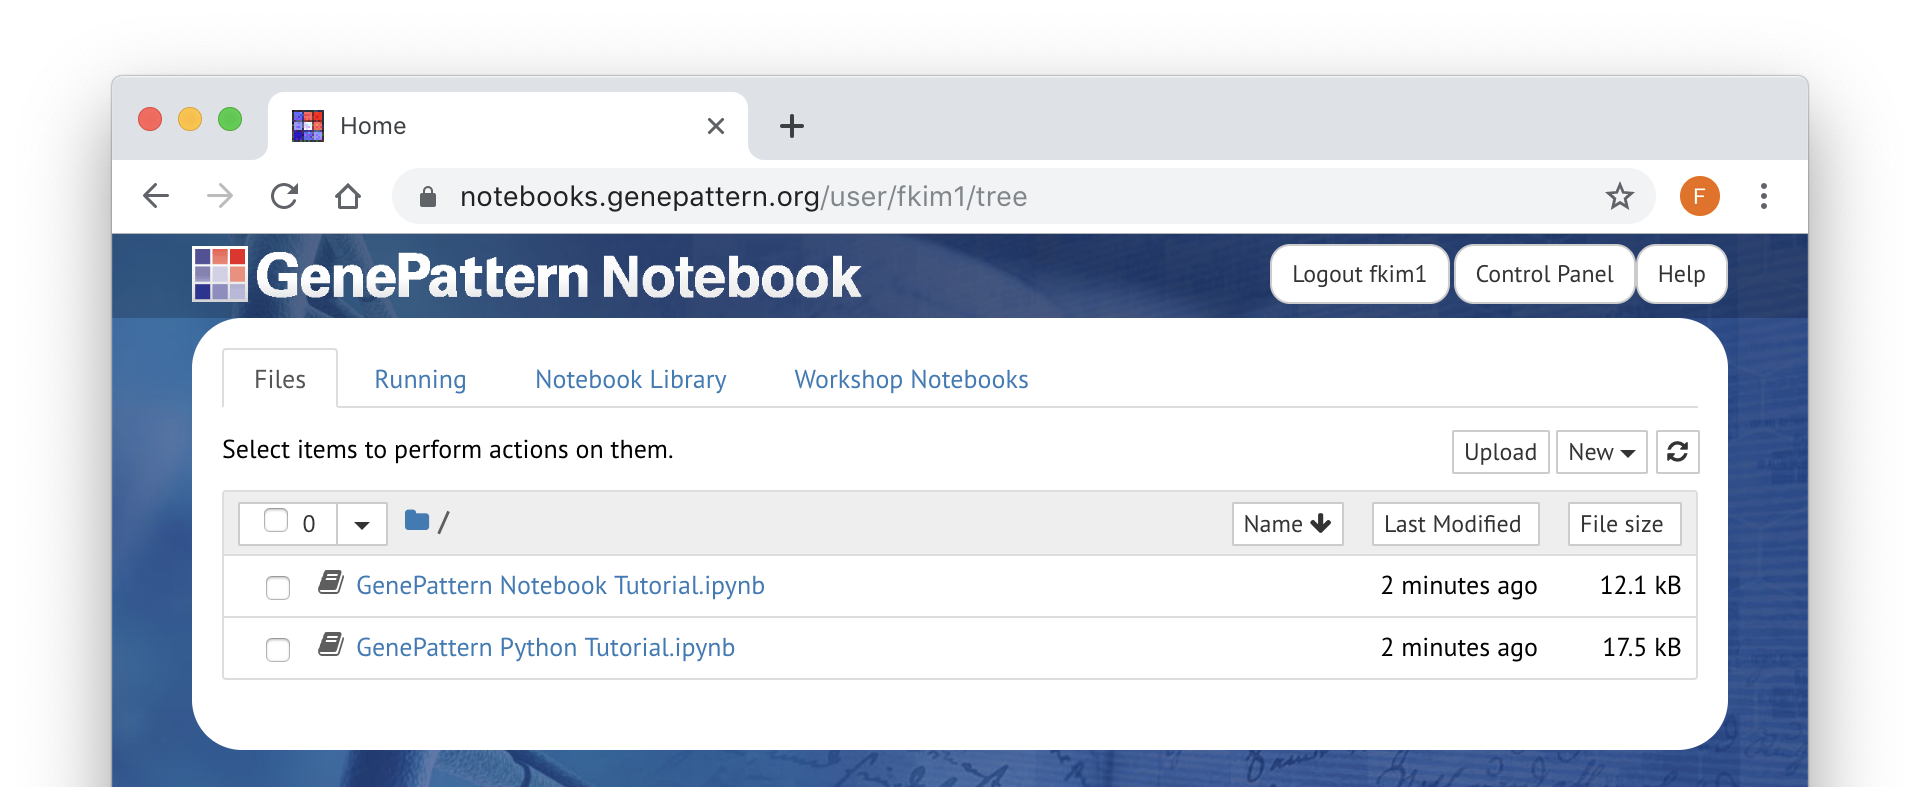Image resolution: width=1920 pixels, height=787 pixels.
Task: Sort files by Name
Action: point(1287,524)
